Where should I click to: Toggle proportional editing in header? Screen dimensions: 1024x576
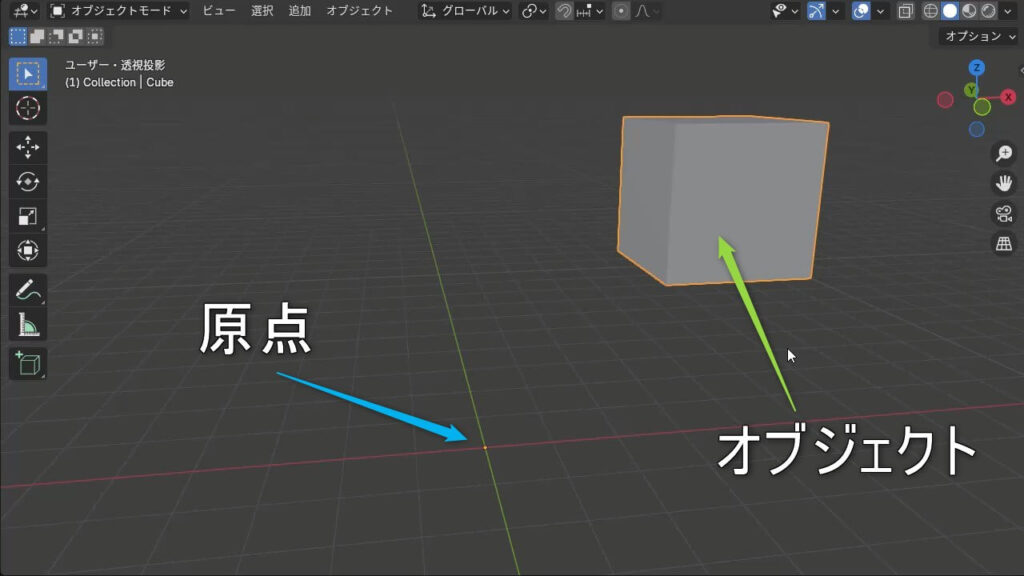click(621, 11)
